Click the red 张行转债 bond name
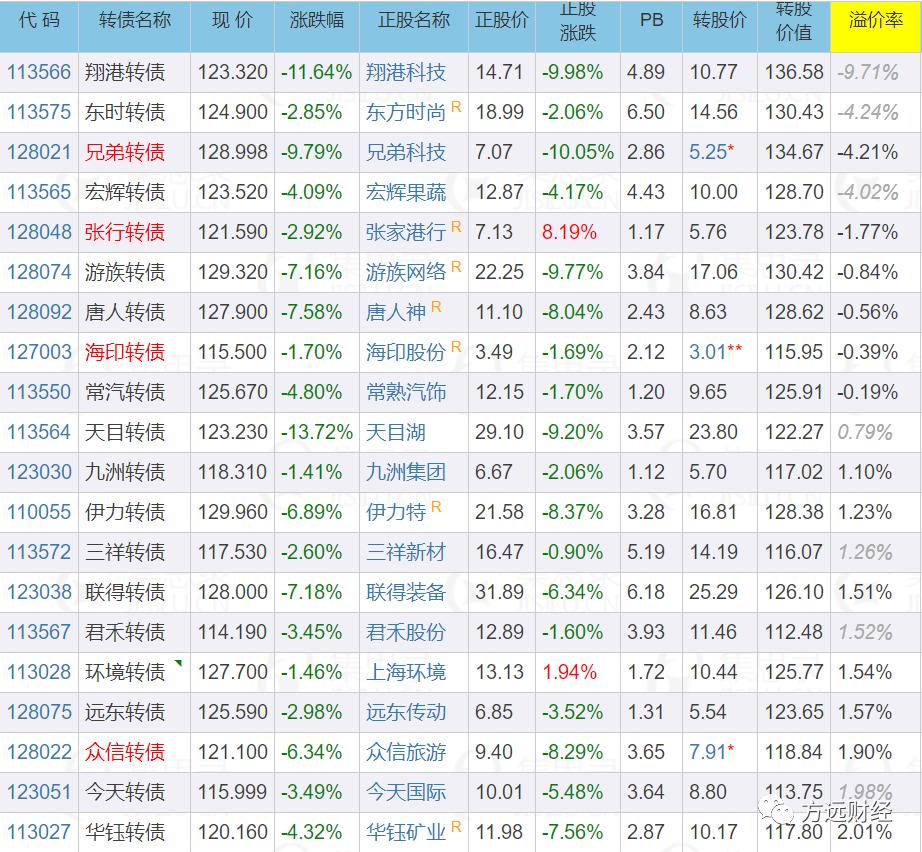Screen dimensions: 922x852 coord(125,232)
